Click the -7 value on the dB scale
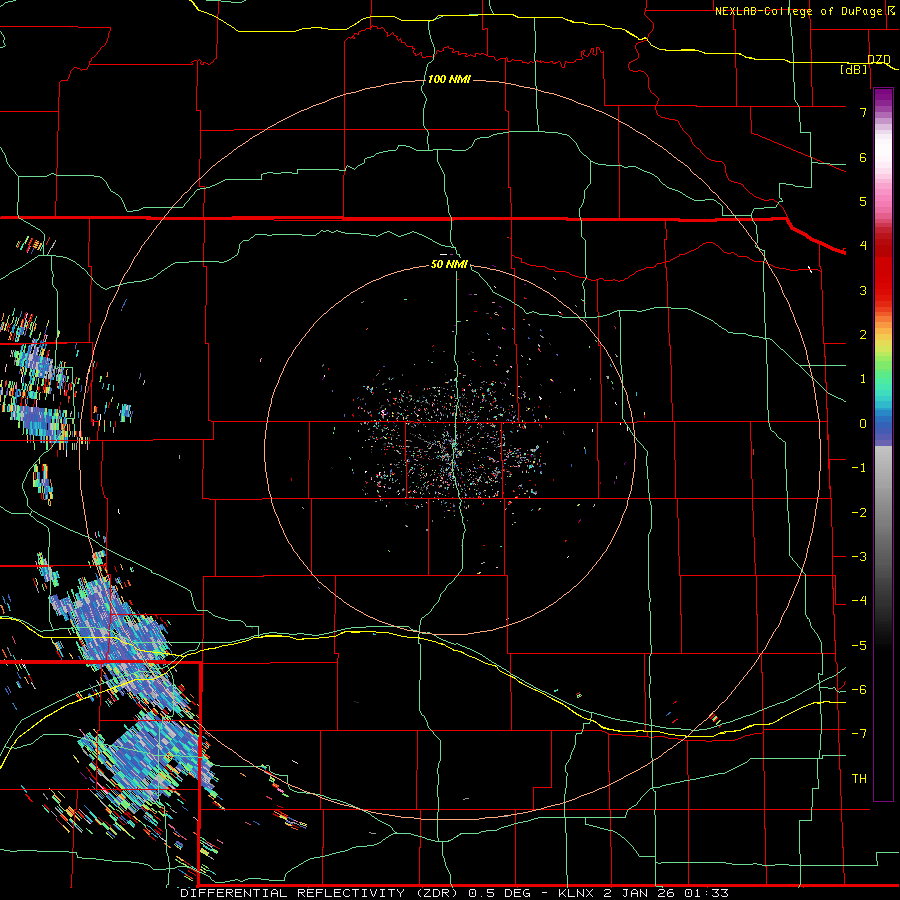The height and width of the screenshot is (900, 900). tap(859, 734)
